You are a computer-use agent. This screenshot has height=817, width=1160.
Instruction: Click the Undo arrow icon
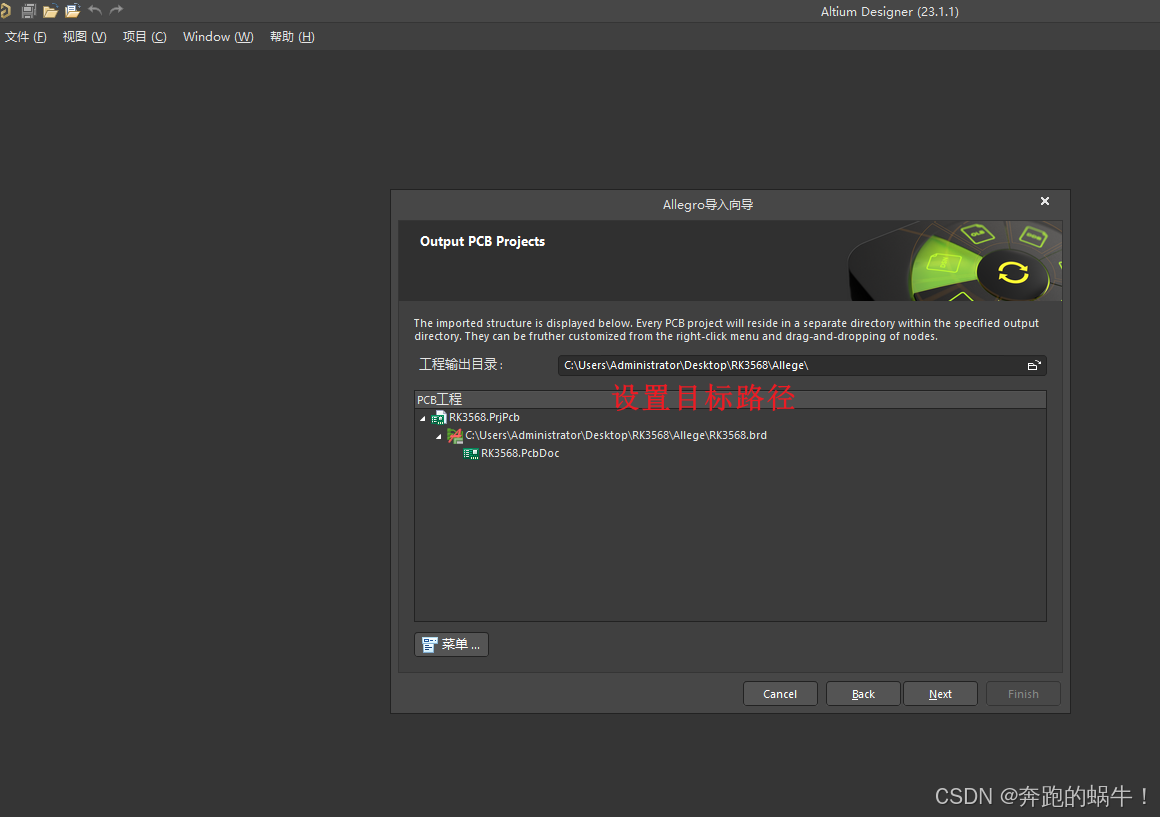click(95, 10)
